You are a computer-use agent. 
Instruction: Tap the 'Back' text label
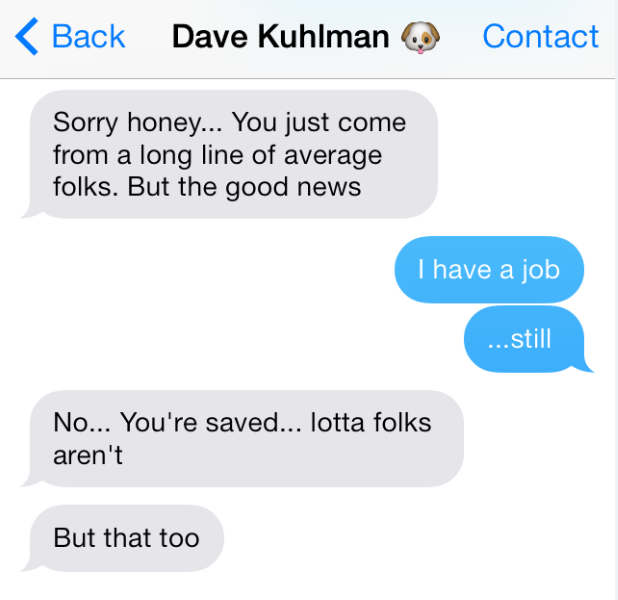tap(89, 37)
